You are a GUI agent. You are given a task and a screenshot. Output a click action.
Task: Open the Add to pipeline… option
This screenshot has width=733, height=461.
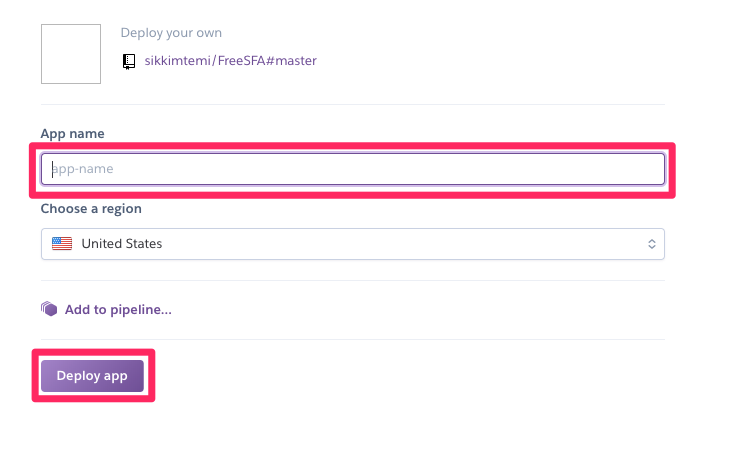click(118, 309)
